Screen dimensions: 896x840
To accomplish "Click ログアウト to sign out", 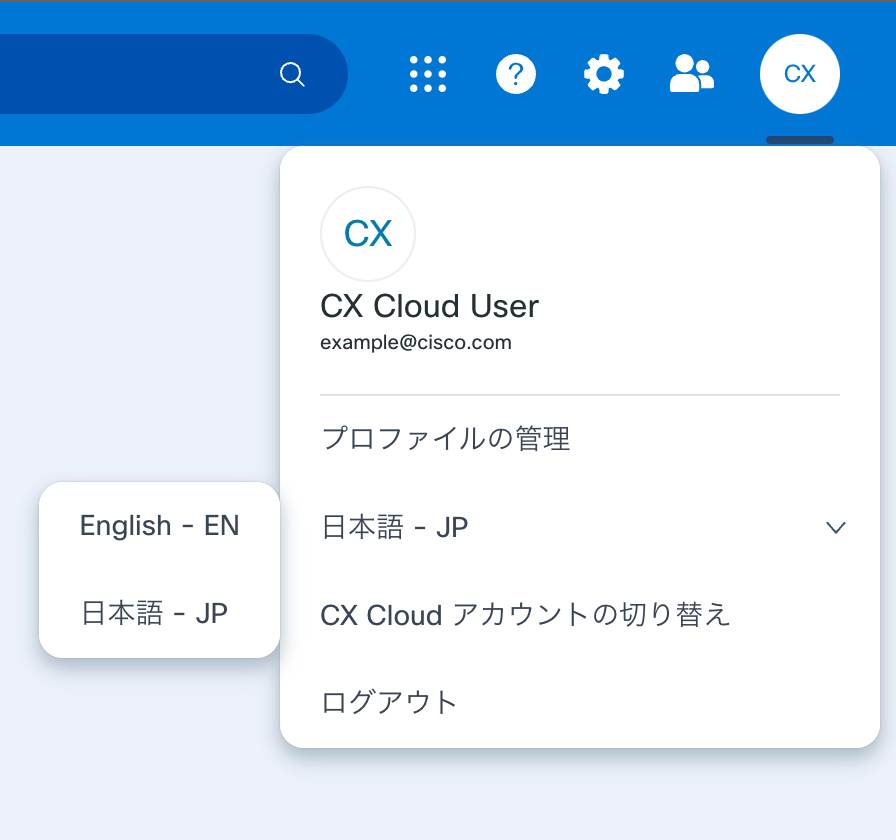I will click(390, 701).
